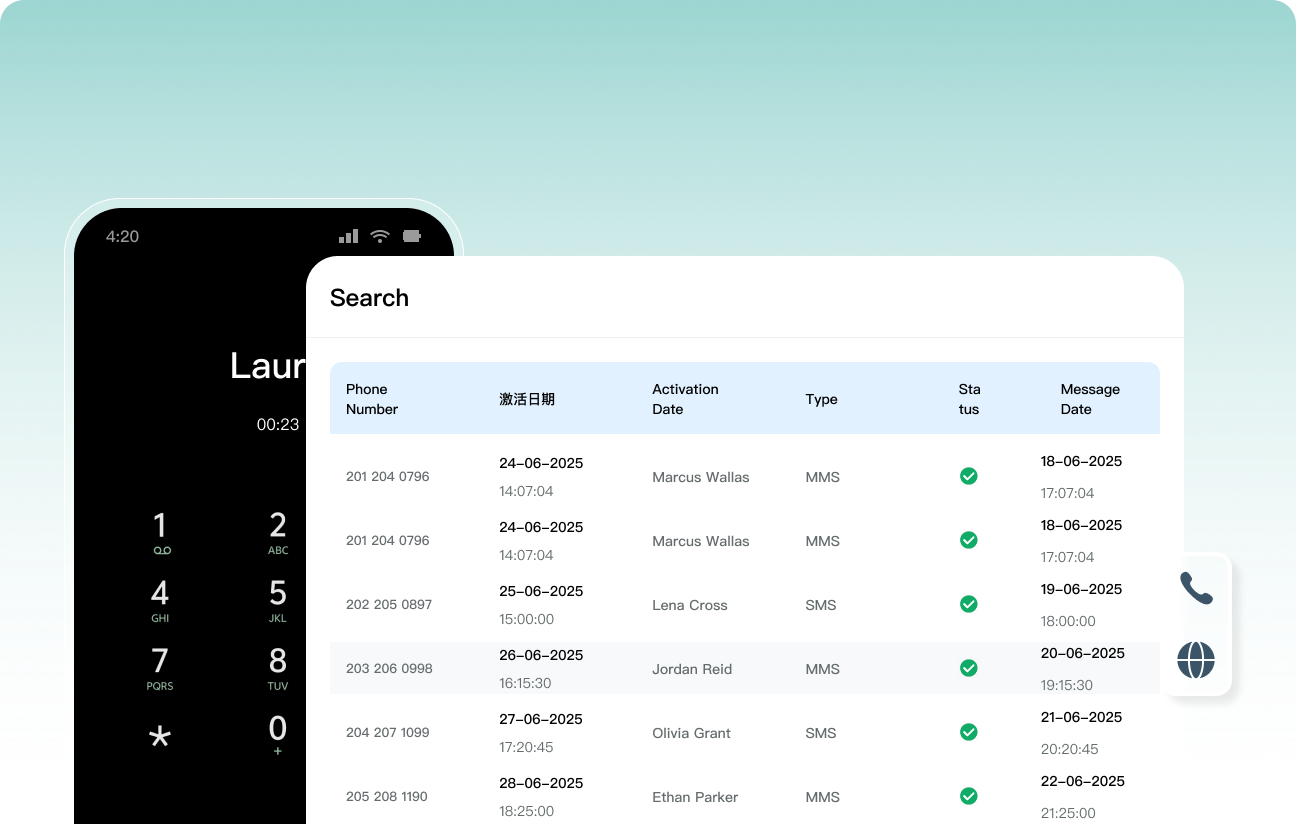Image resolution: width=1296 pixels, height=824 pixels.
Task: Tap the Wi-Fi icon in the phone status bar
Action: [380, 236]
